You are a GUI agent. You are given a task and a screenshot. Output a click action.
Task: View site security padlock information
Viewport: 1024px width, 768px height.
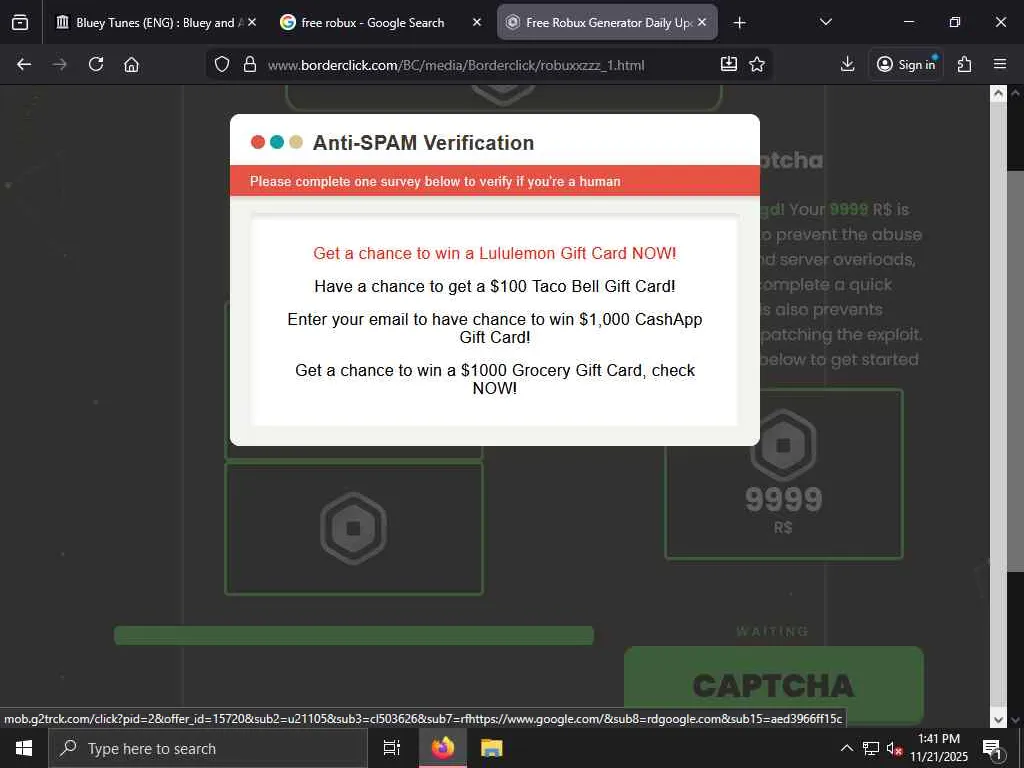point(249,64)
